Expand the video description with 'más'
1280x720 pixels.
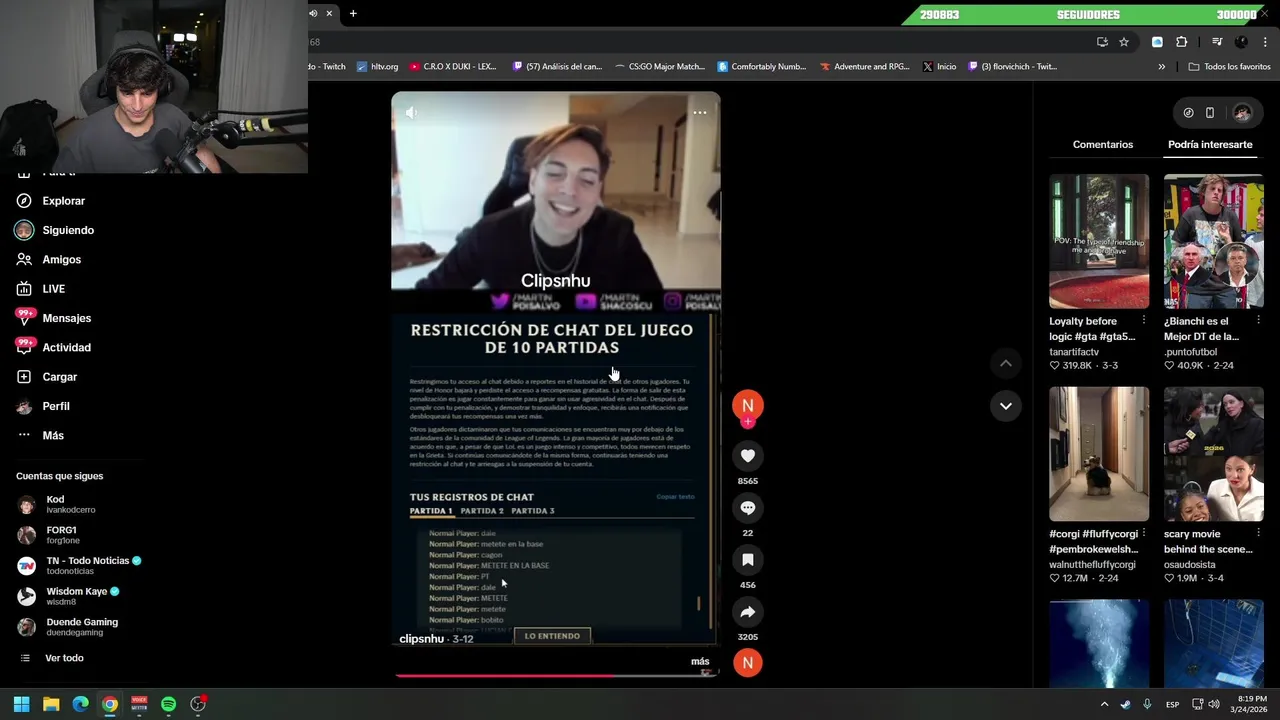[x=700, y=661]
